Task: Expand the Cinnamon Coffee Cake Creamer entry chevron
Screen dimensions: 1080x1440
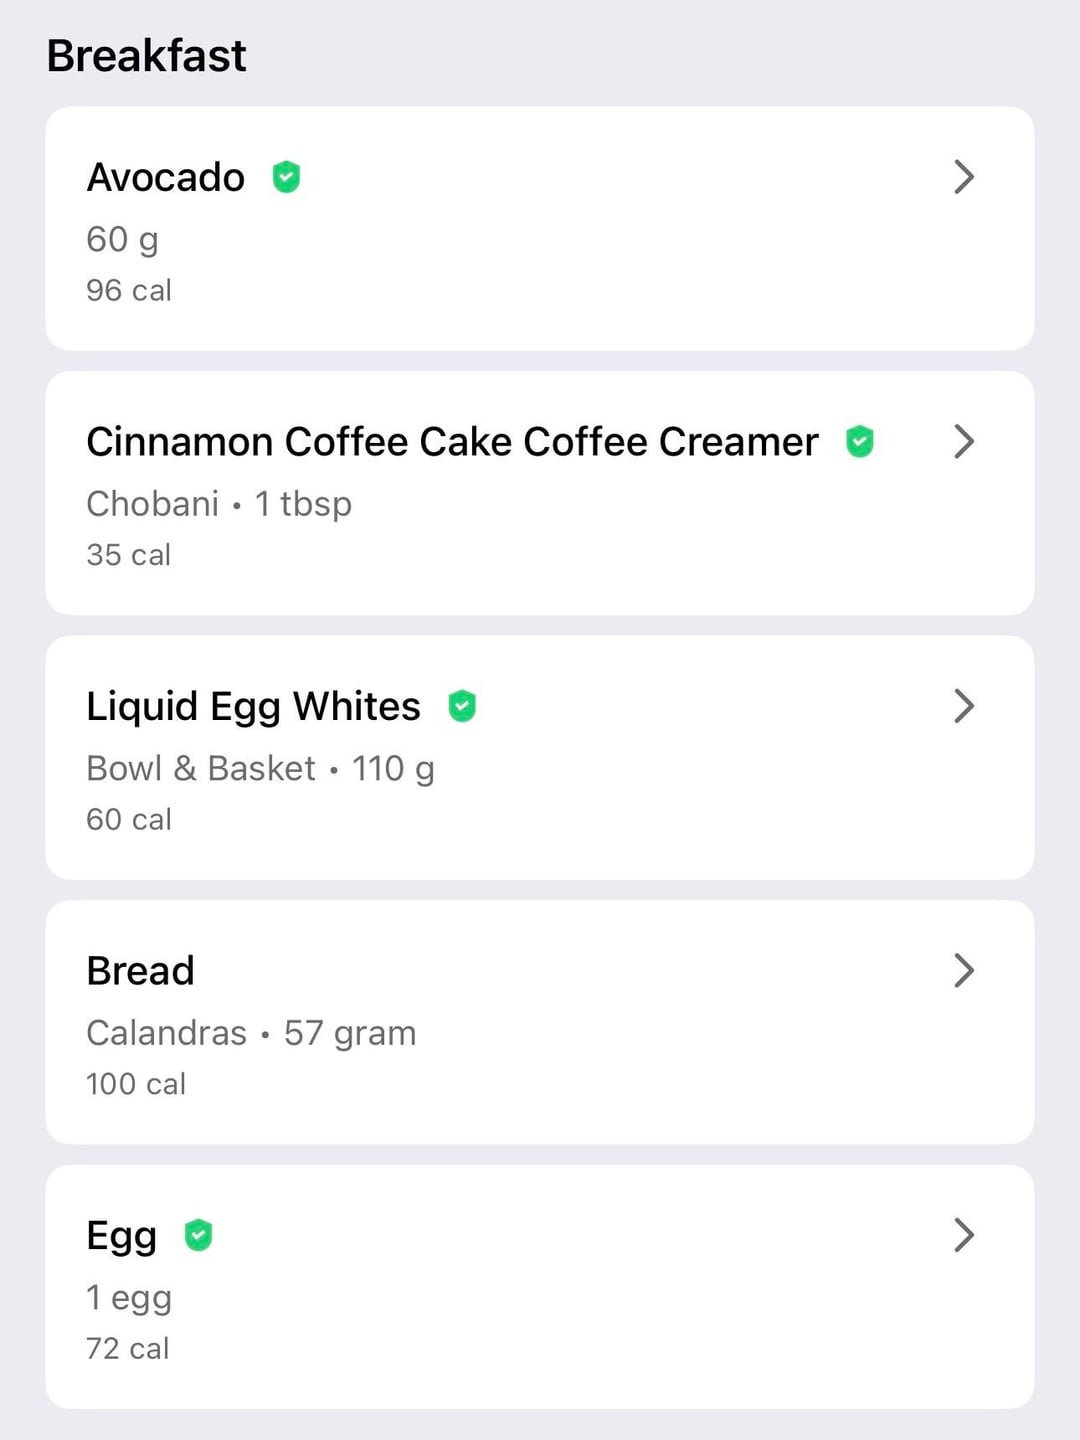Action: point(963,441)
